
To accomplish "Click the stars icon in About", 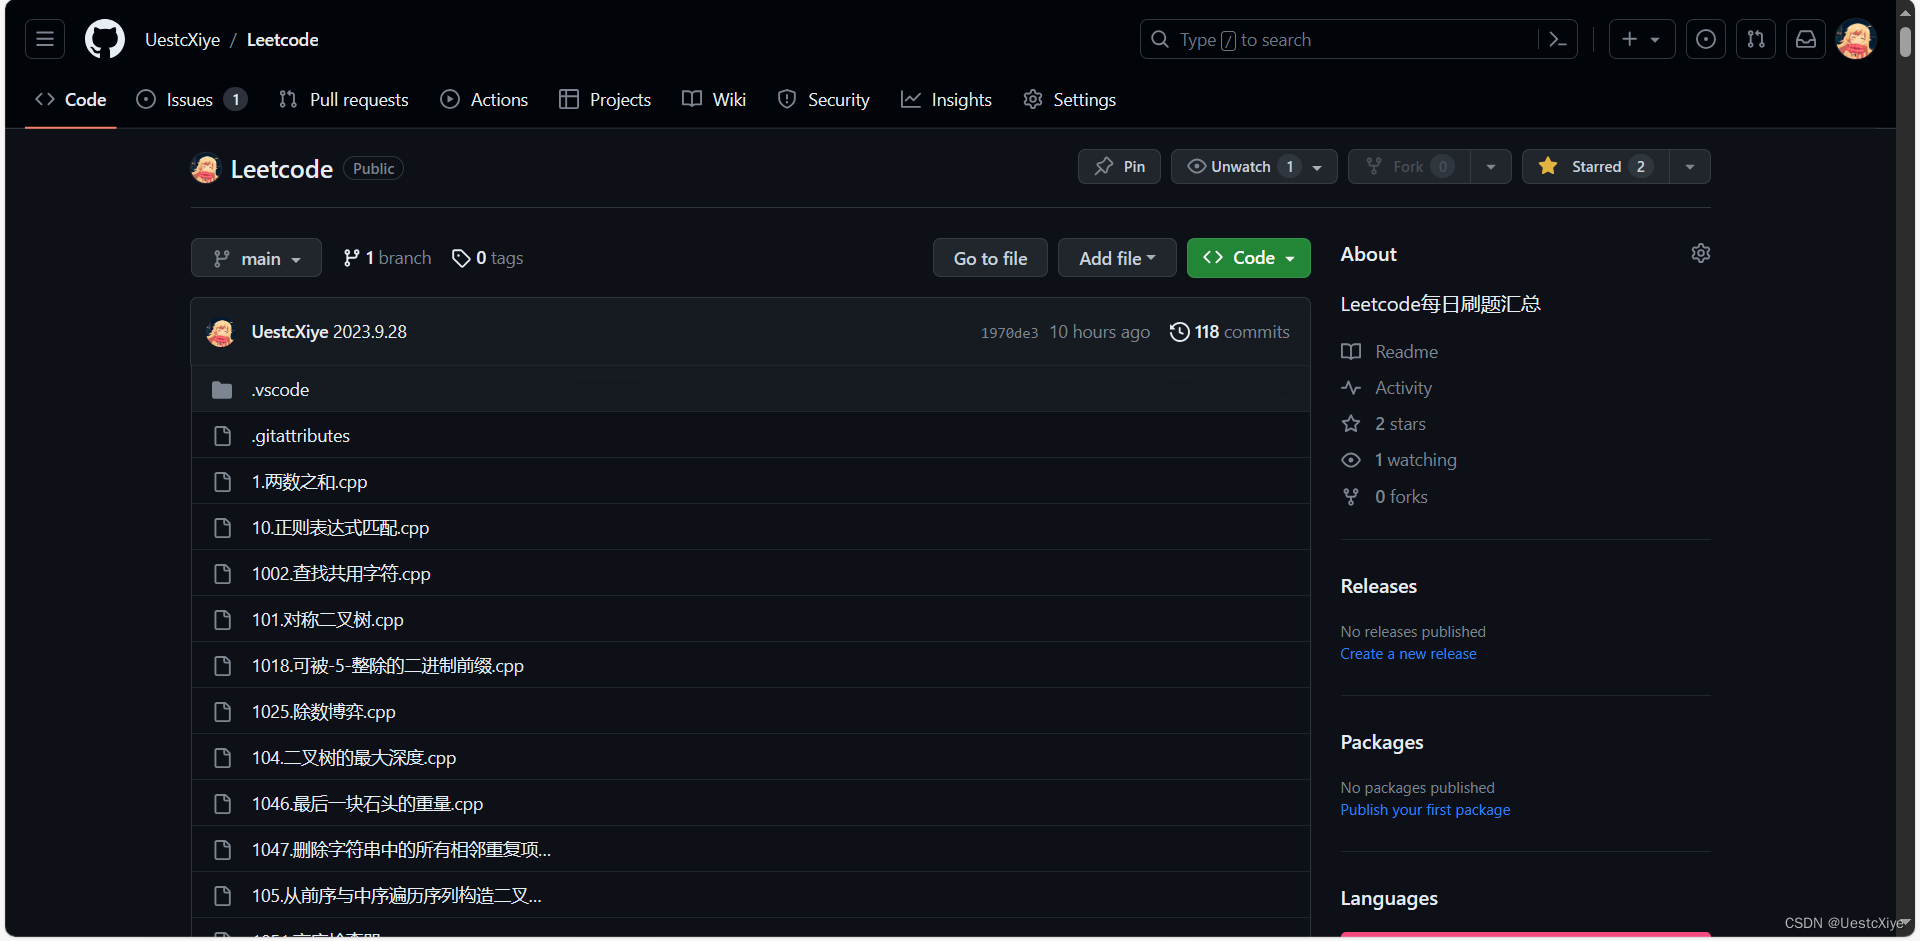I will coord(1351,424).
